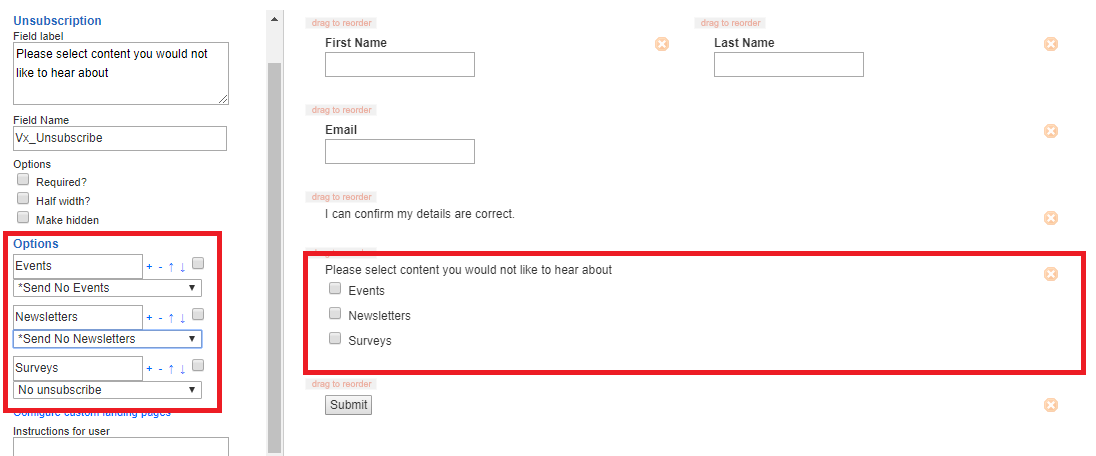Remove the Submit button element
The image size is (1096, 456).
pos(1050,405)
